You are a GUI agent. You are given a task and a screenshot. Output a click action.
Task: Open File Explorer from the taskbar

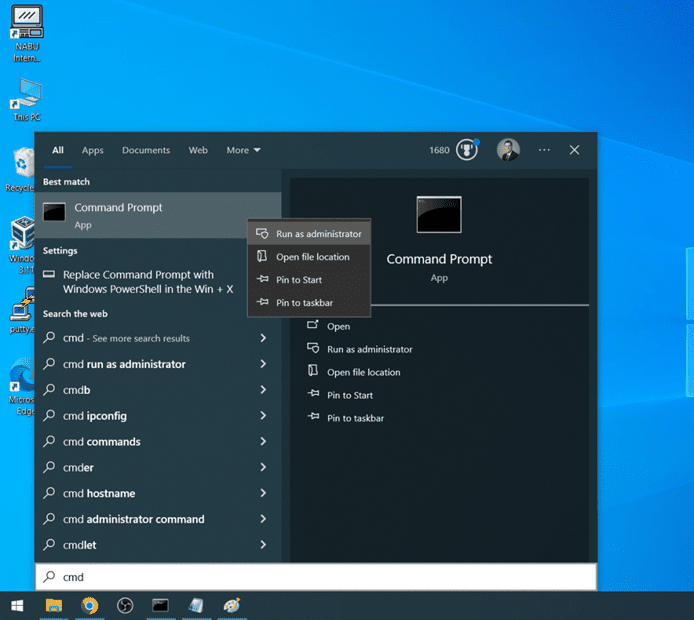54,605
